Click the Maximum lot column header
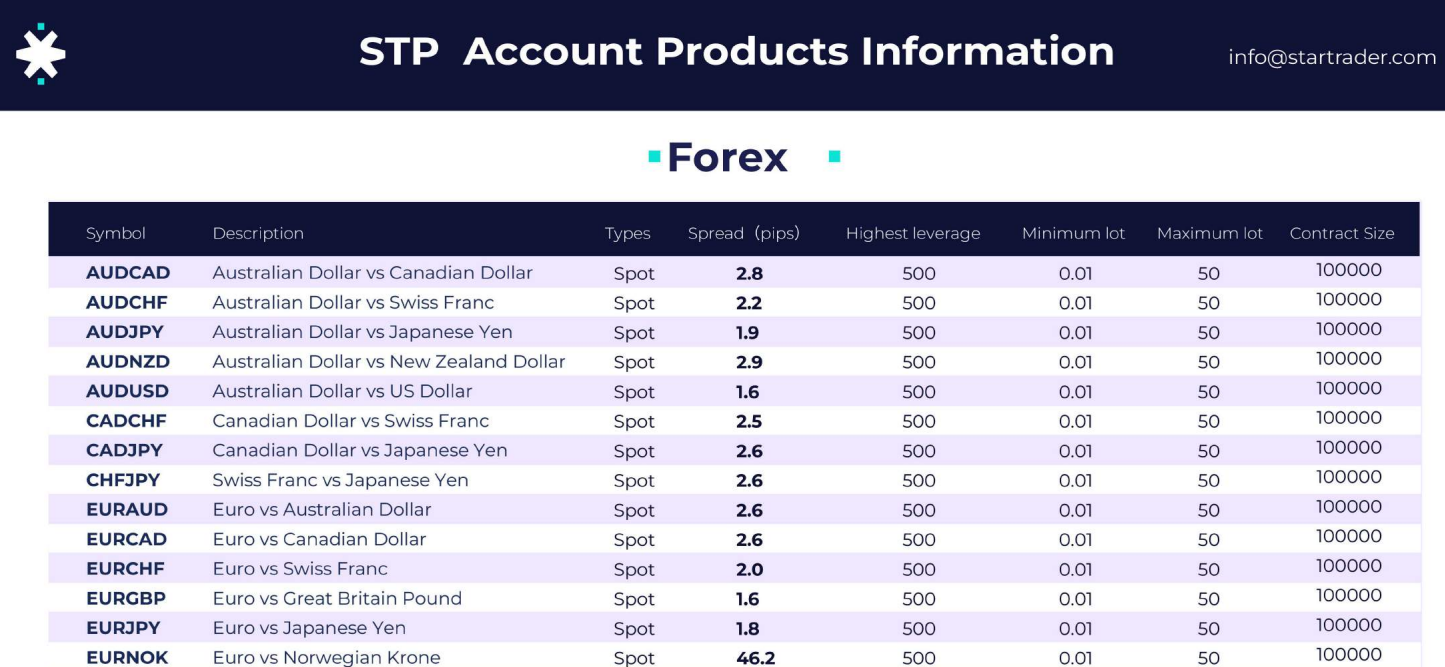The height and width of the screenshot is (667, 1445). 1209,233
